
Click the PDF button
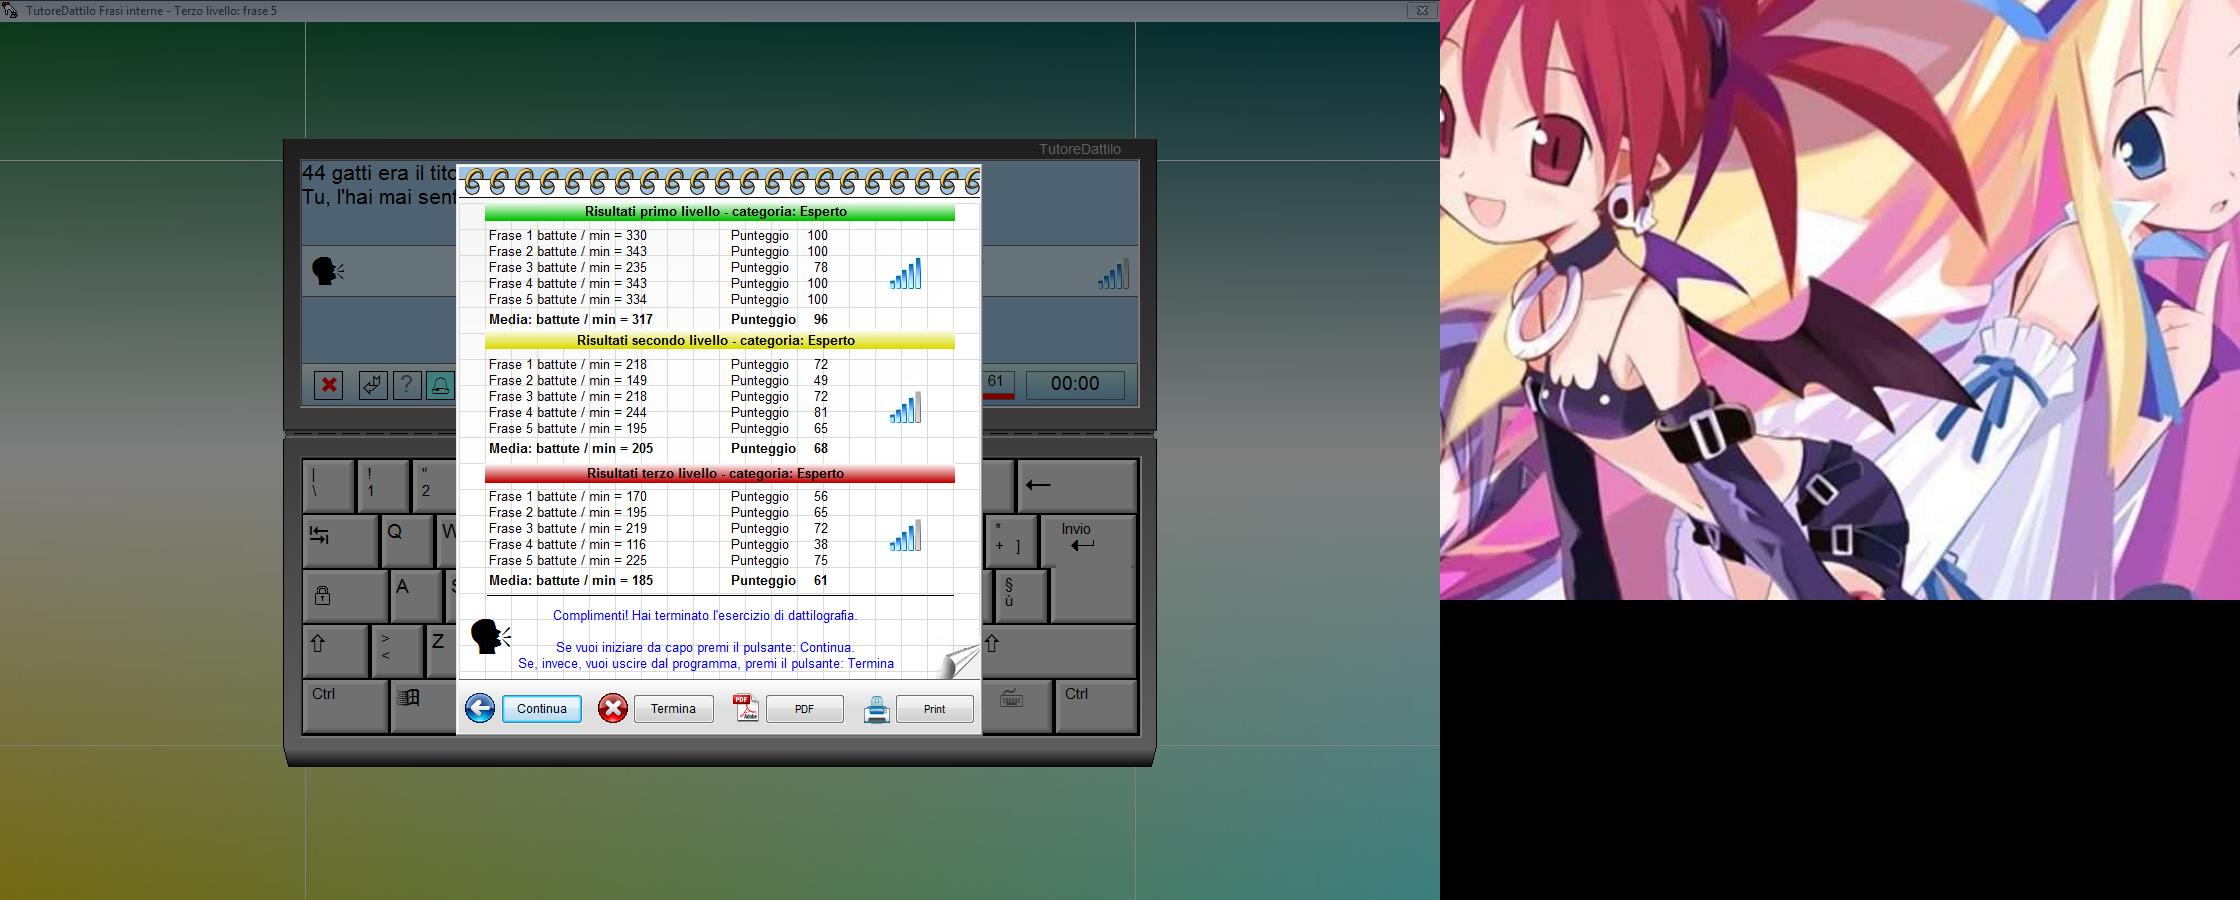pos(804,709)
